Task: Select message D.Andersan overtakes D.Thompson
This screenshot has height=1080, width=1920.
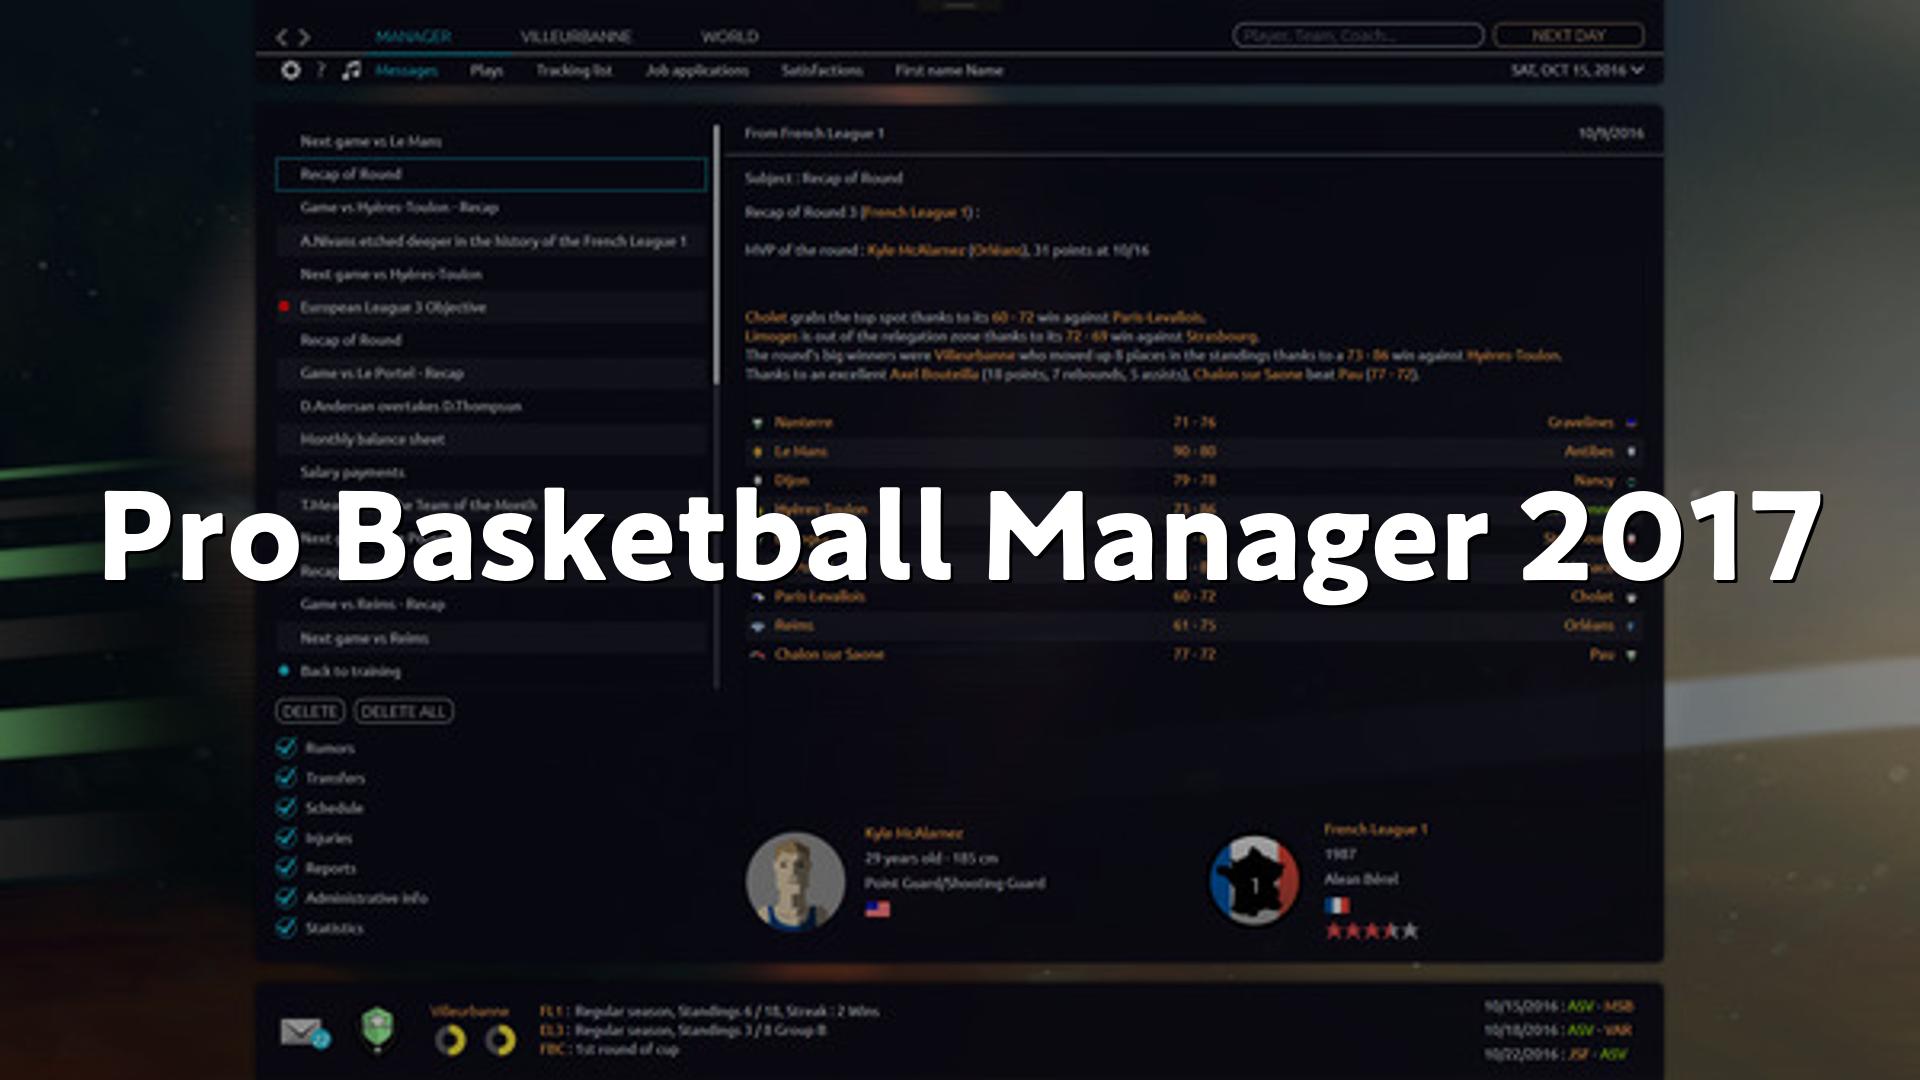Action: click(491, 406)
